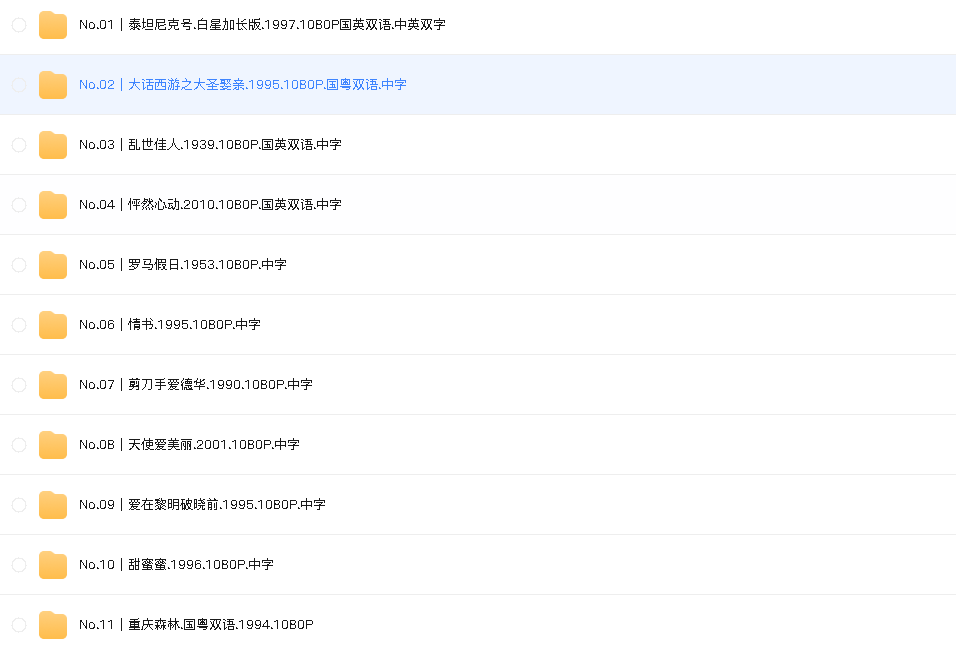956x653 pixels.
Task: Open folder icon for No.02 大话西游之大圣娶亲
Action: tap(53, 85)
